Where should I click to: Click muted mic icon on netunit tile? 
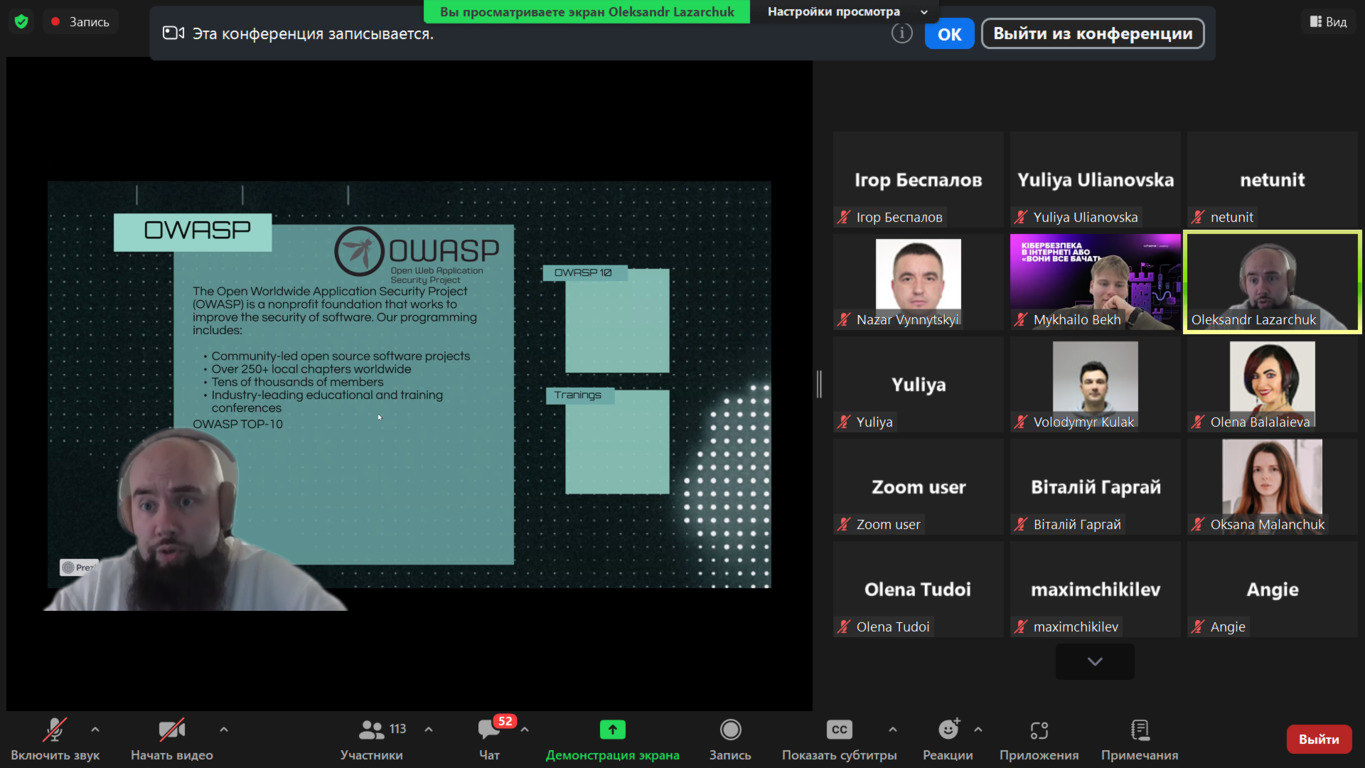click(x=1198, y=217)
